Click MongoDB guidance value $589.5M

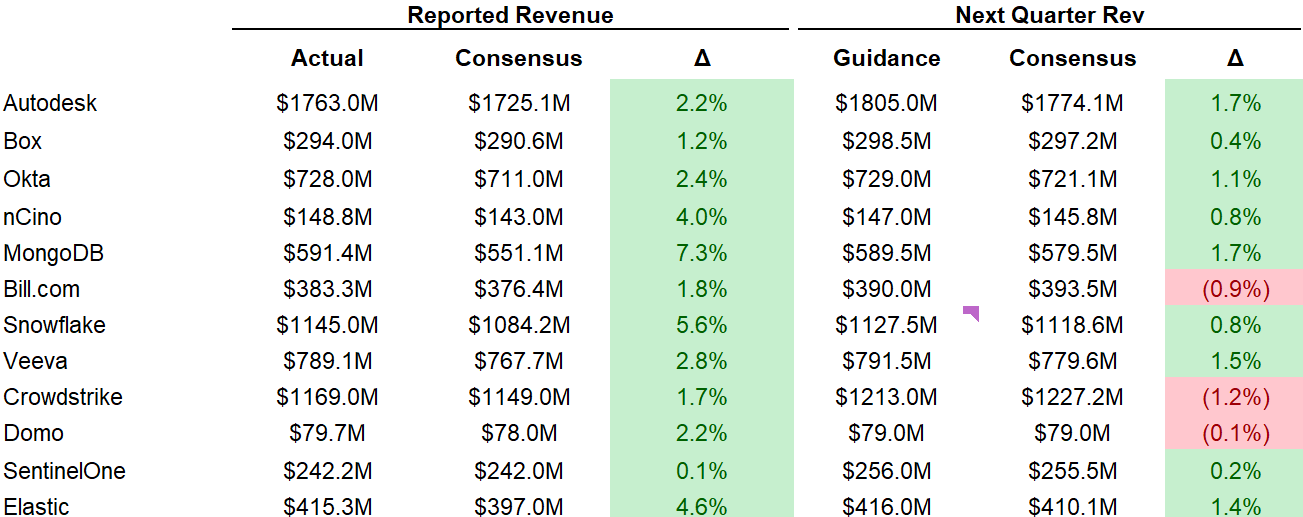[x=887, y=253]
